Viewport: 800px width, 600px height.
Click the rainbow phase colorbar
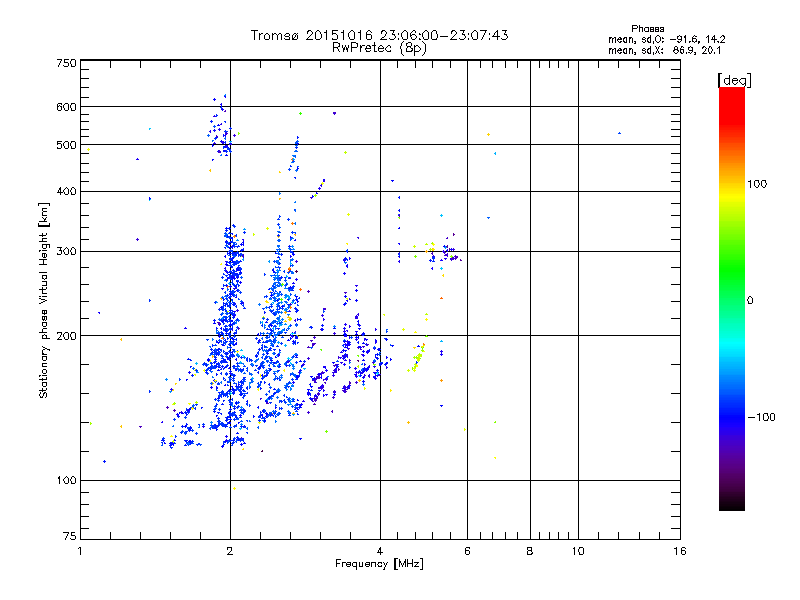[x=732, y=298]
